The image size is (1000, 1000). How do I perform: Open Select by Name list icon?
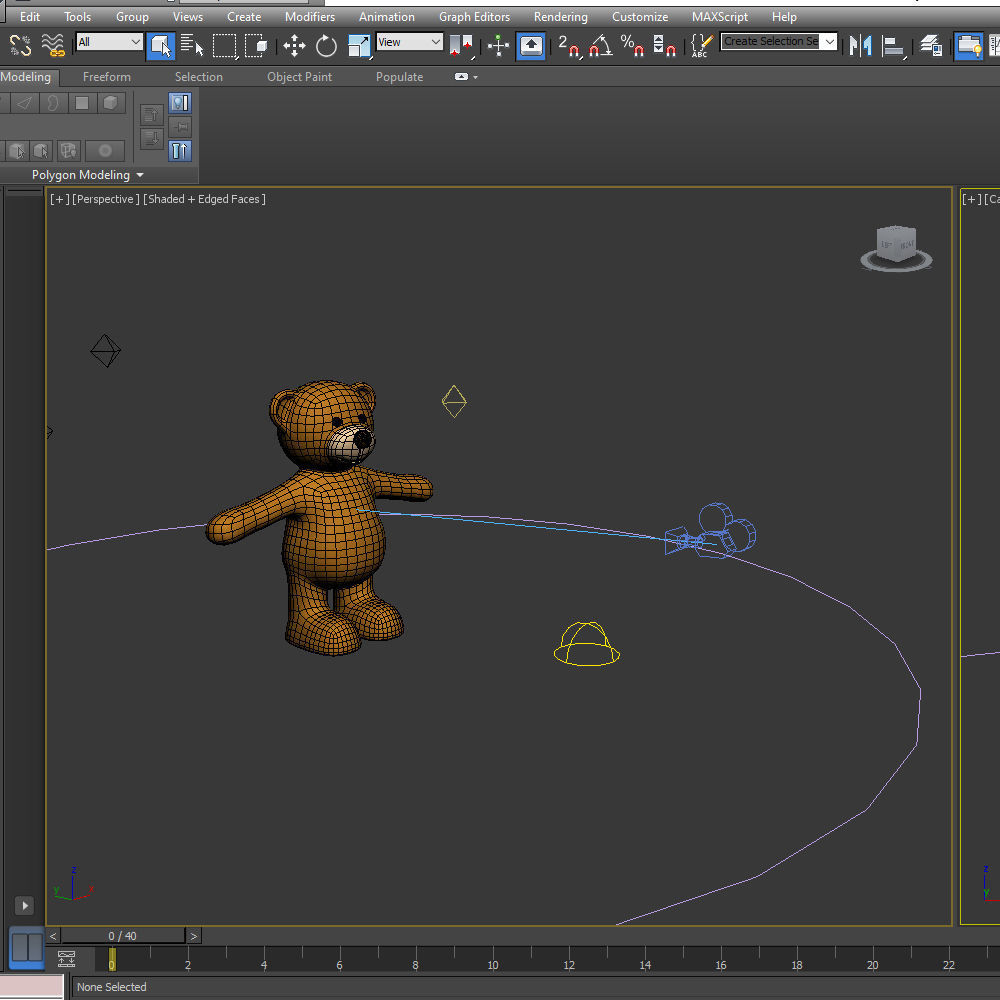pos(191,45)
